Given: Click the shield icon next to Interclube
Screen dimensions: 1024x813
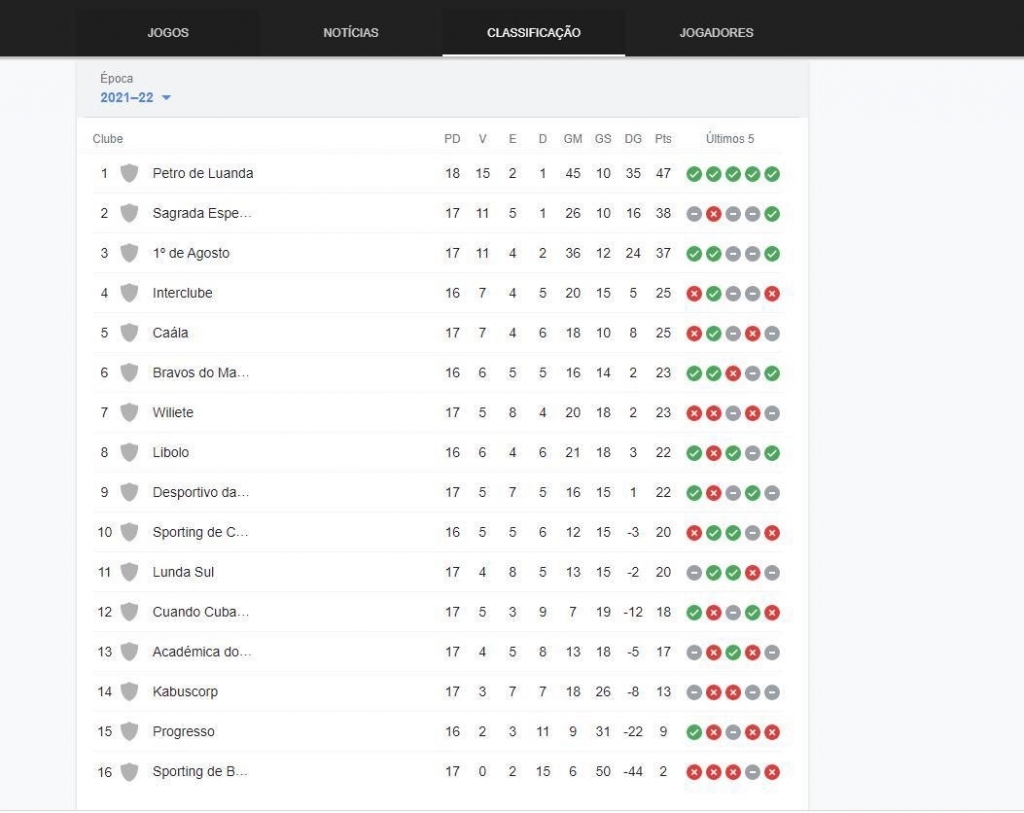Looking at the screenshot, I should (129, 293).
